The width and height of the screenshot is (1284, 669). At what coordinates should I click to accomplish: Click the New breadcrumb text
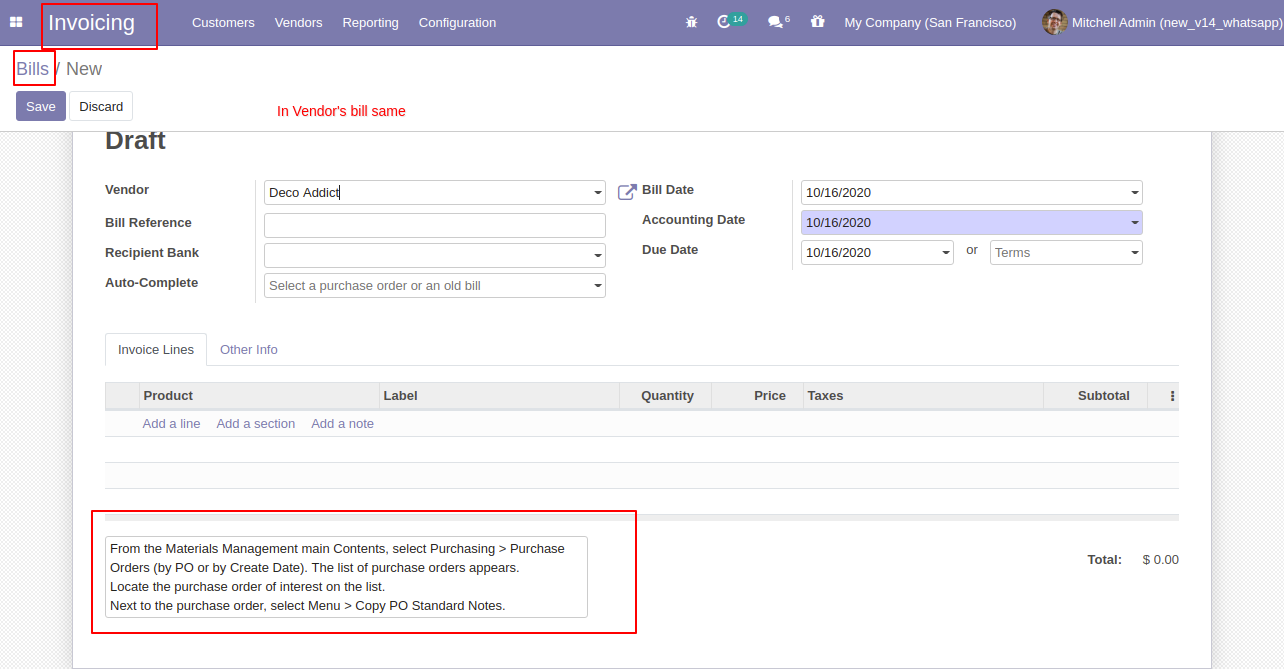click(84, 69)
